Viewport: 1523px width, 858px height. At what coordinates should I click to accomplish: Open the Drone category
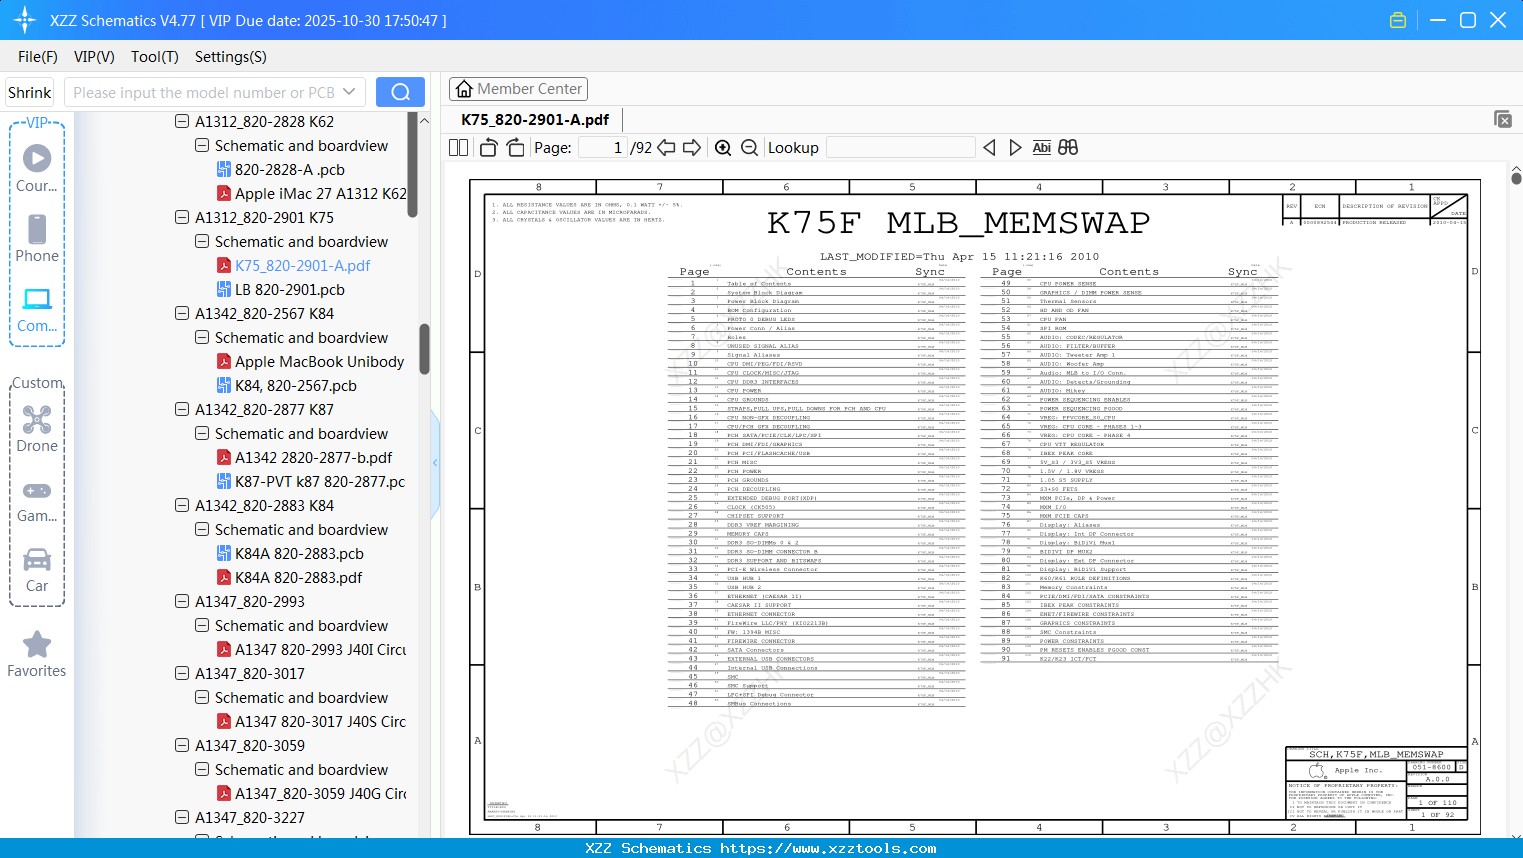click(x=37, y=428)
